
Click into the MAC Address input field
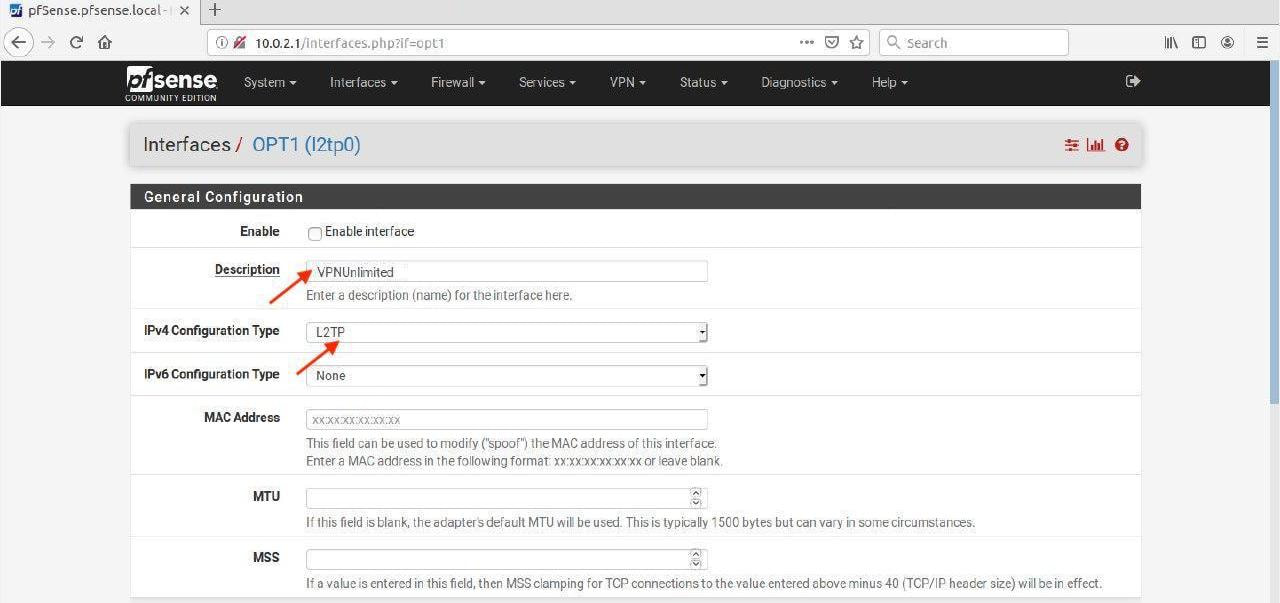(506, 420)
